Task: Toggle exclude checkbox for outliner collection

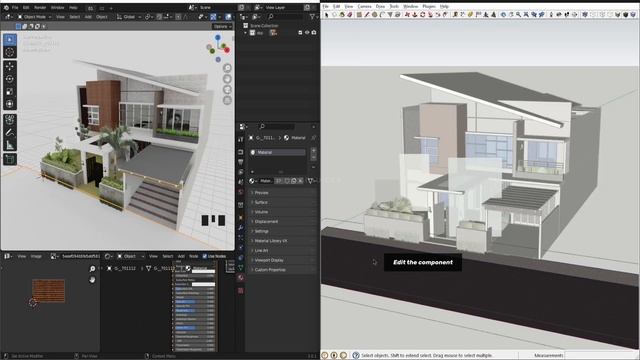Action: click(x=300, y=33)
